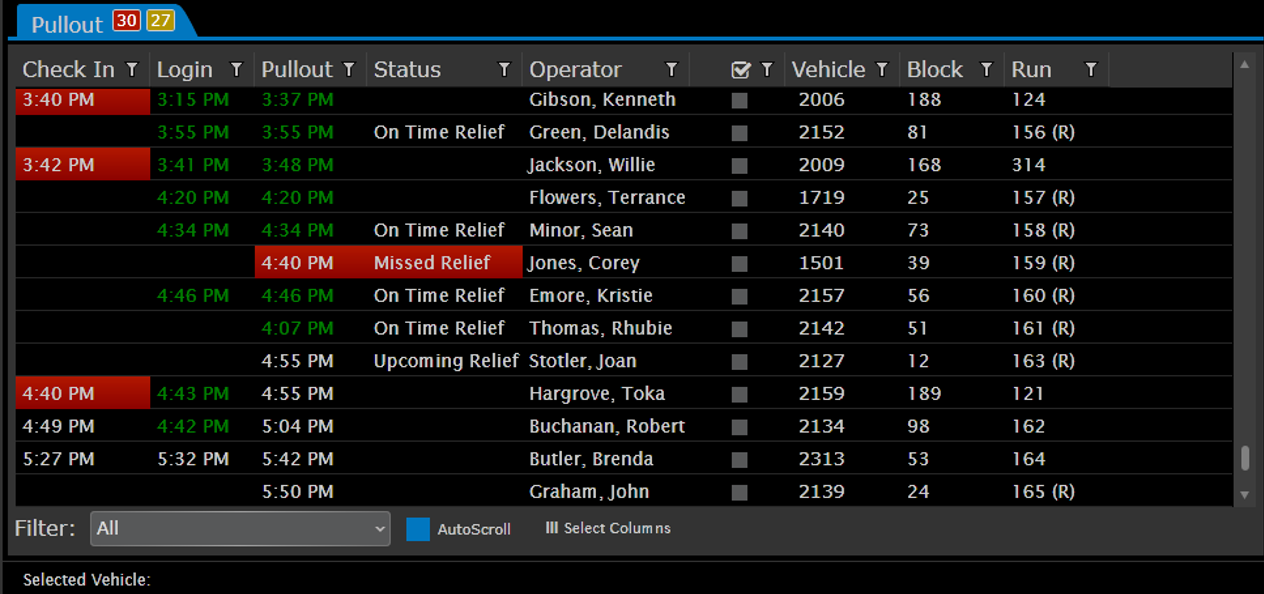Tick the checkbox for Buchanan, Robert
The image size is (1264, 594).
point(739,427)
